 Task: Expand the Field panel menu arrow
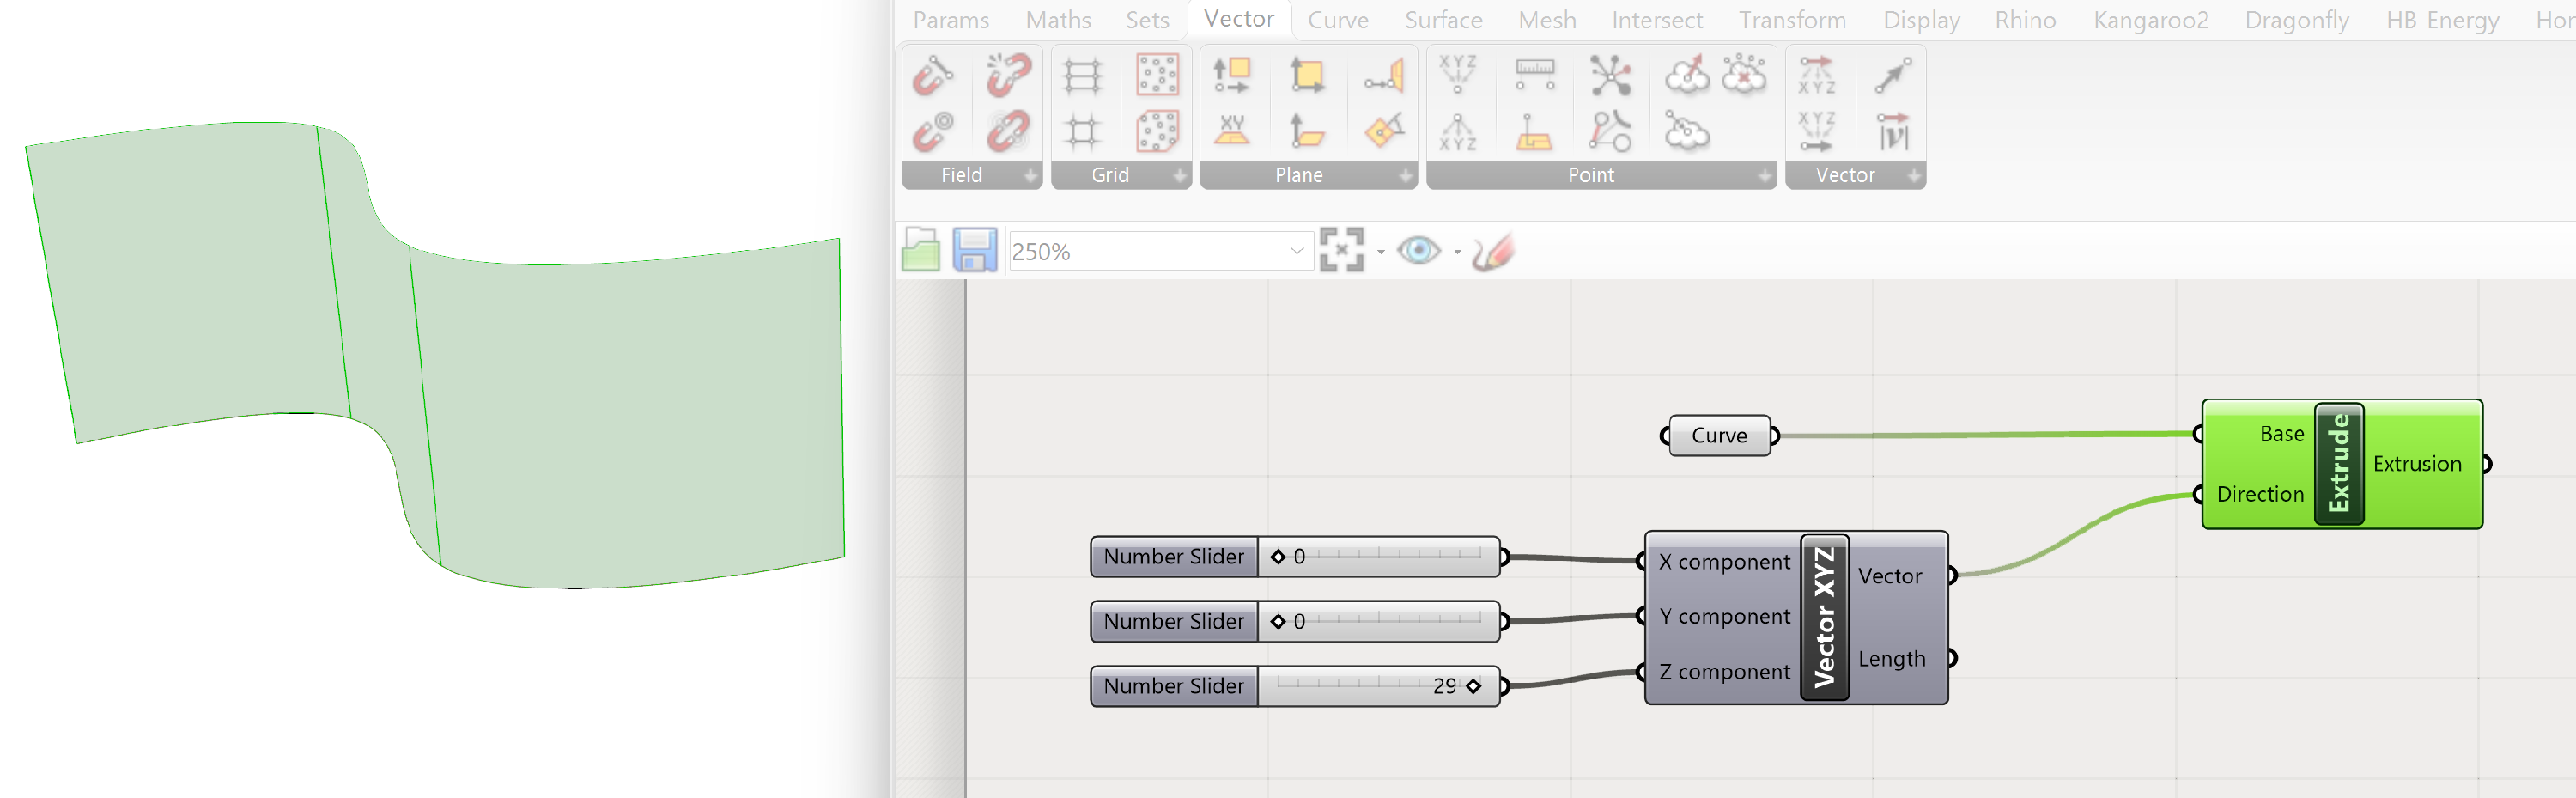click(x=1030, y=176)
